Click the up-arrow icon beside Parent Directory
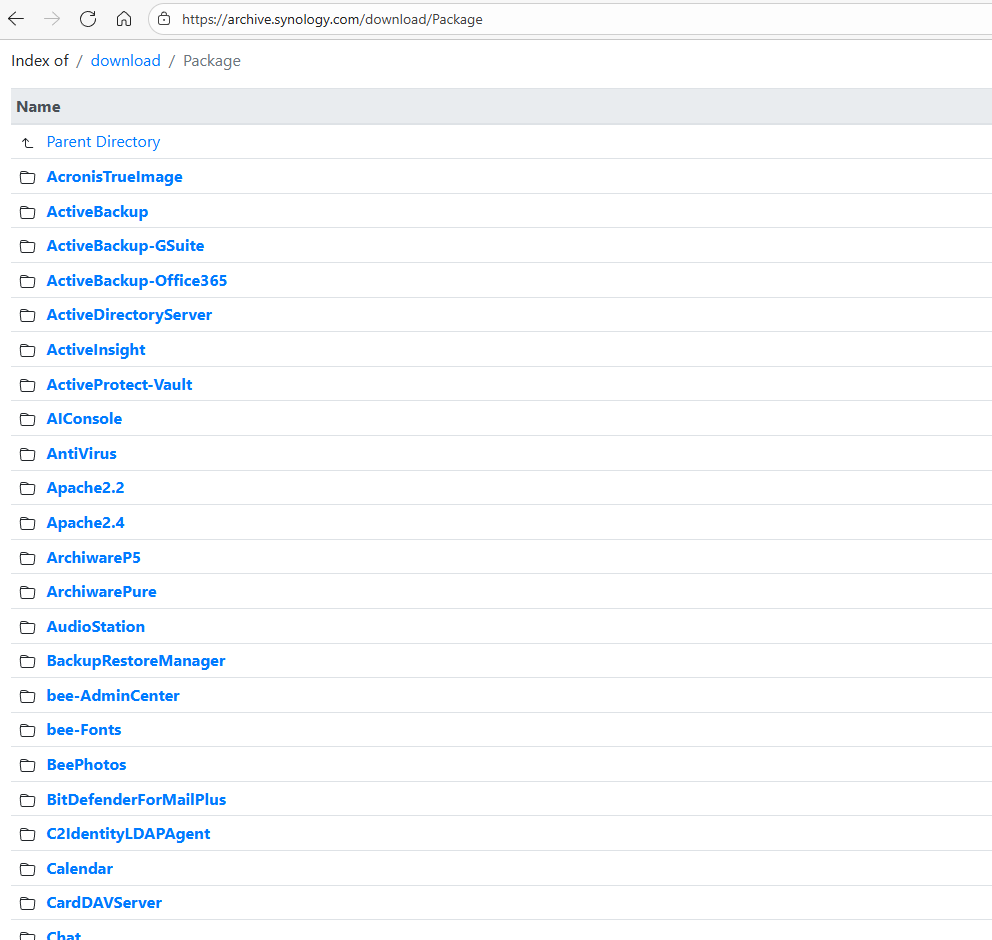Screen dimensions: 992x940 click(28, 143)
